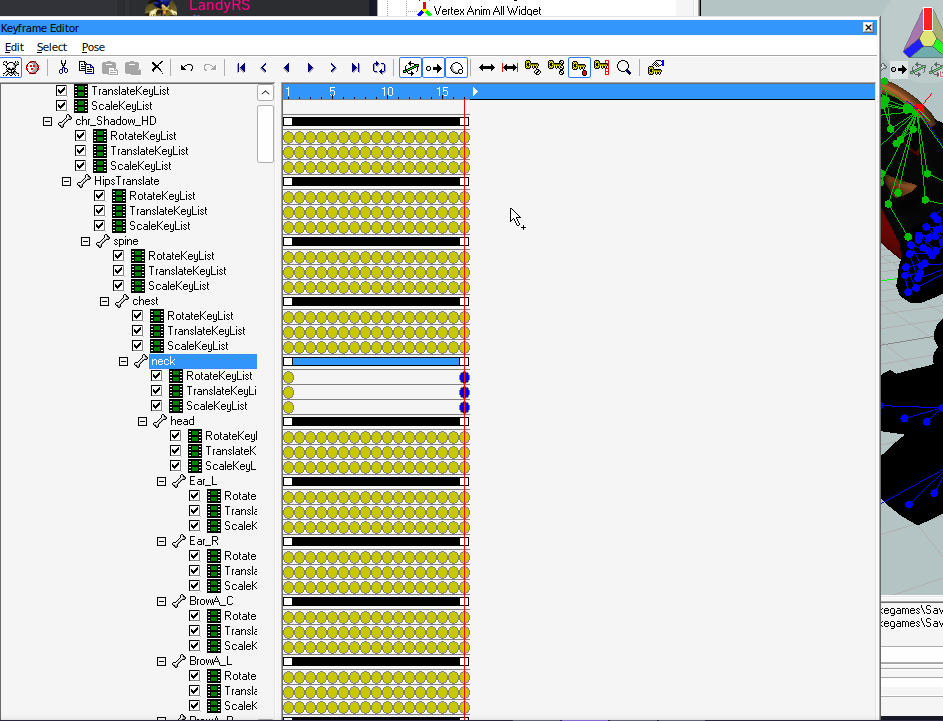Click the blue keyframe on neck RotateKeyList
943x721 pixels.
click(x=465, y=377)
